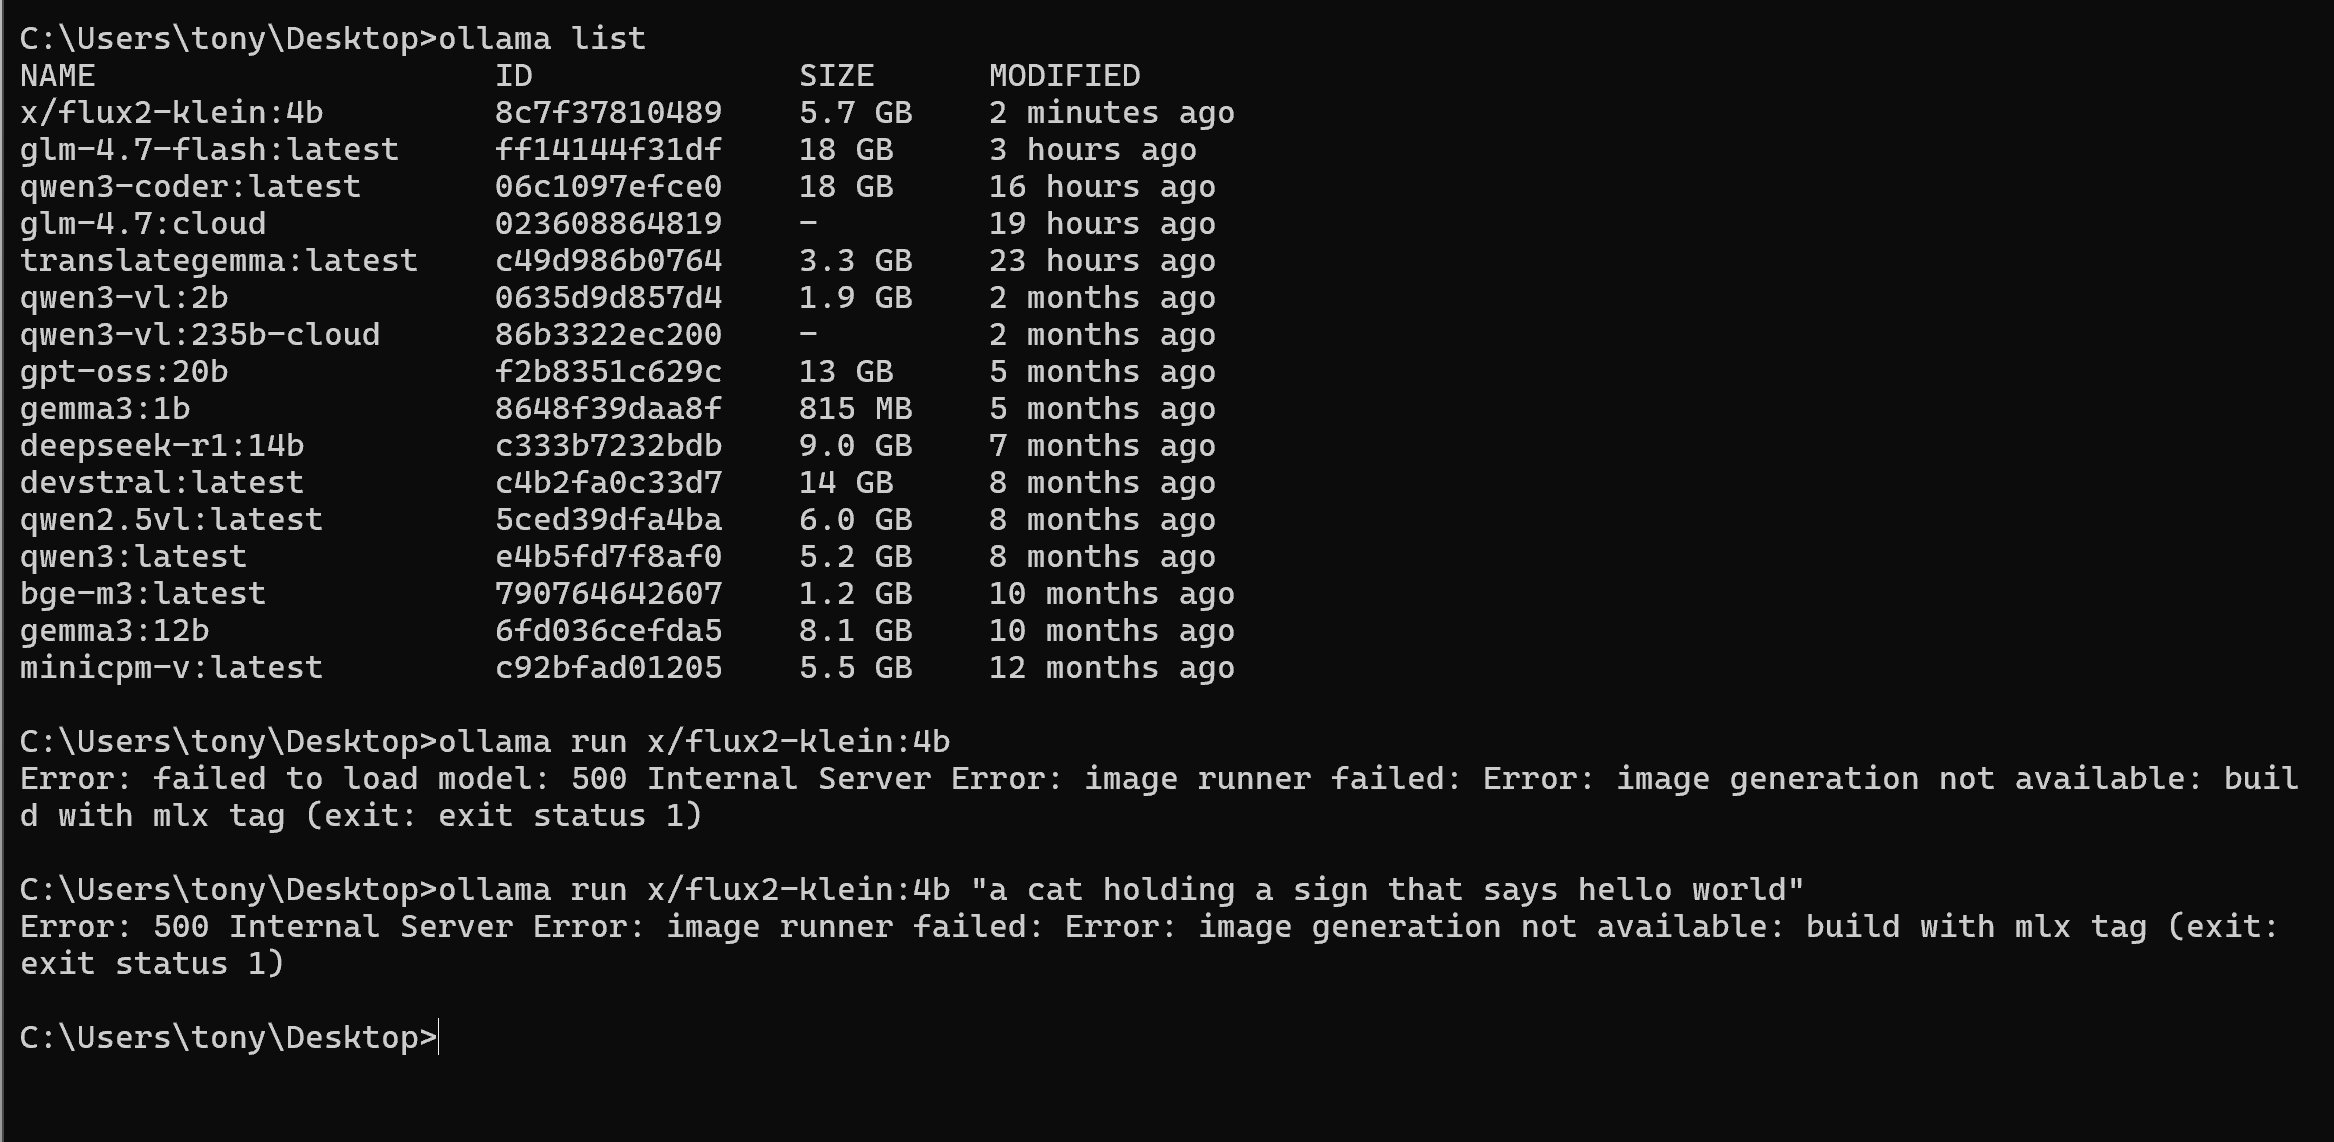Click the qwen3-coder:latest entry
The width and height of the screenshot is (2334, 1142).
[x=190, y=187]
